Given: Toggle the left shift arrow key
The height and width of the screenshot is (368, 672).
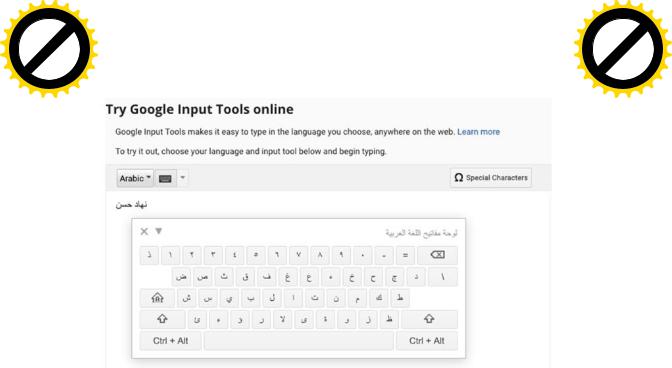Looking at the screenshot, I should [162, 319].
